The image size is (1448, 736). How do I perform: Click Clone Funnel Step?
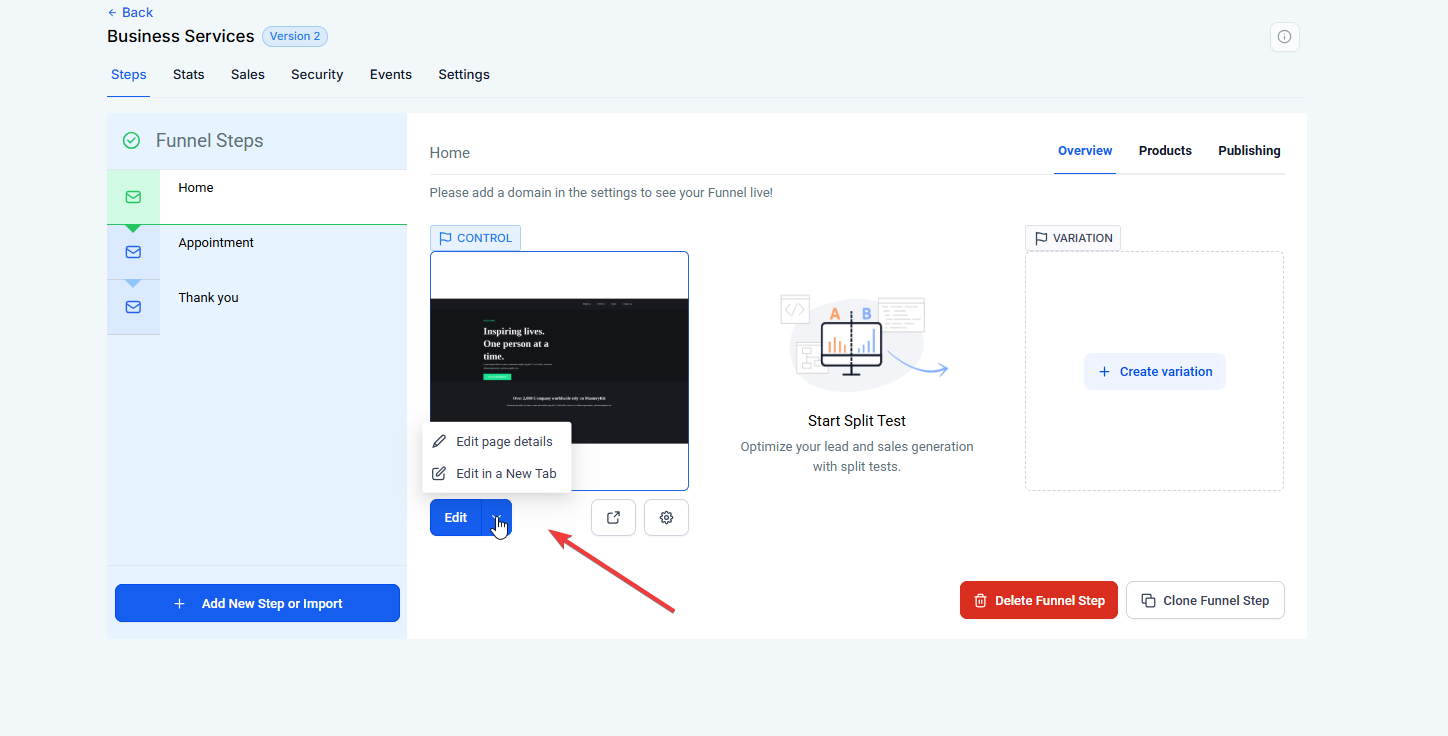(x=1205, y=601)
